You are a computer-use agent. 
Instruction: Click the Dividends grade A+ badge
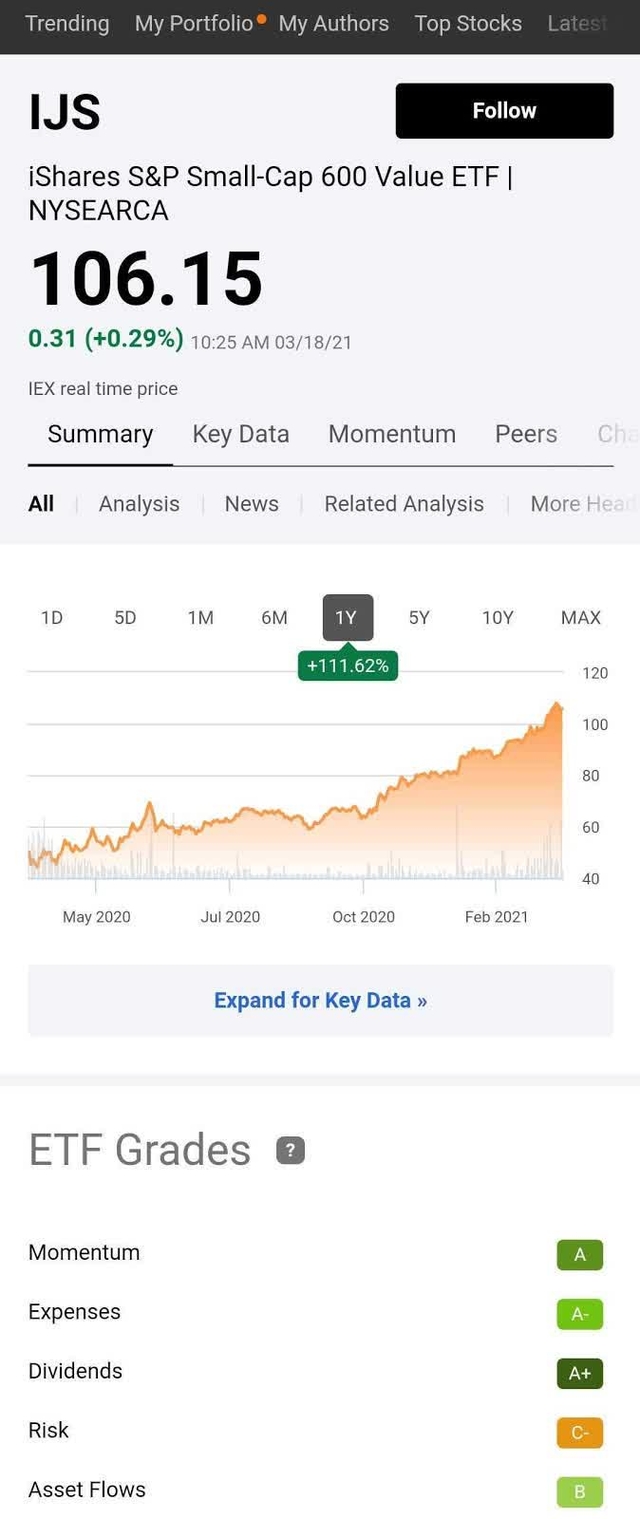point(580,1373)
